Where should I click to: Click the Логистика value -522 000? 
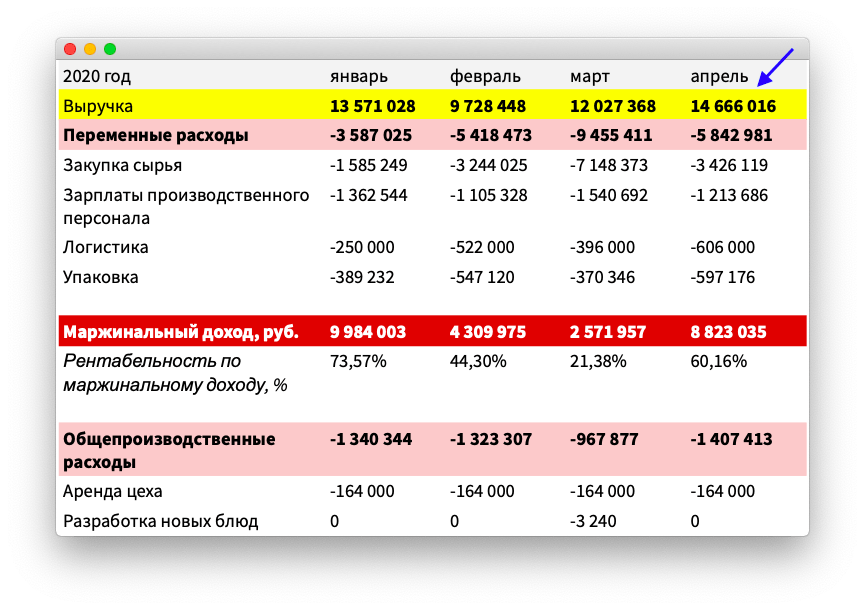click(x=482, y=247)
